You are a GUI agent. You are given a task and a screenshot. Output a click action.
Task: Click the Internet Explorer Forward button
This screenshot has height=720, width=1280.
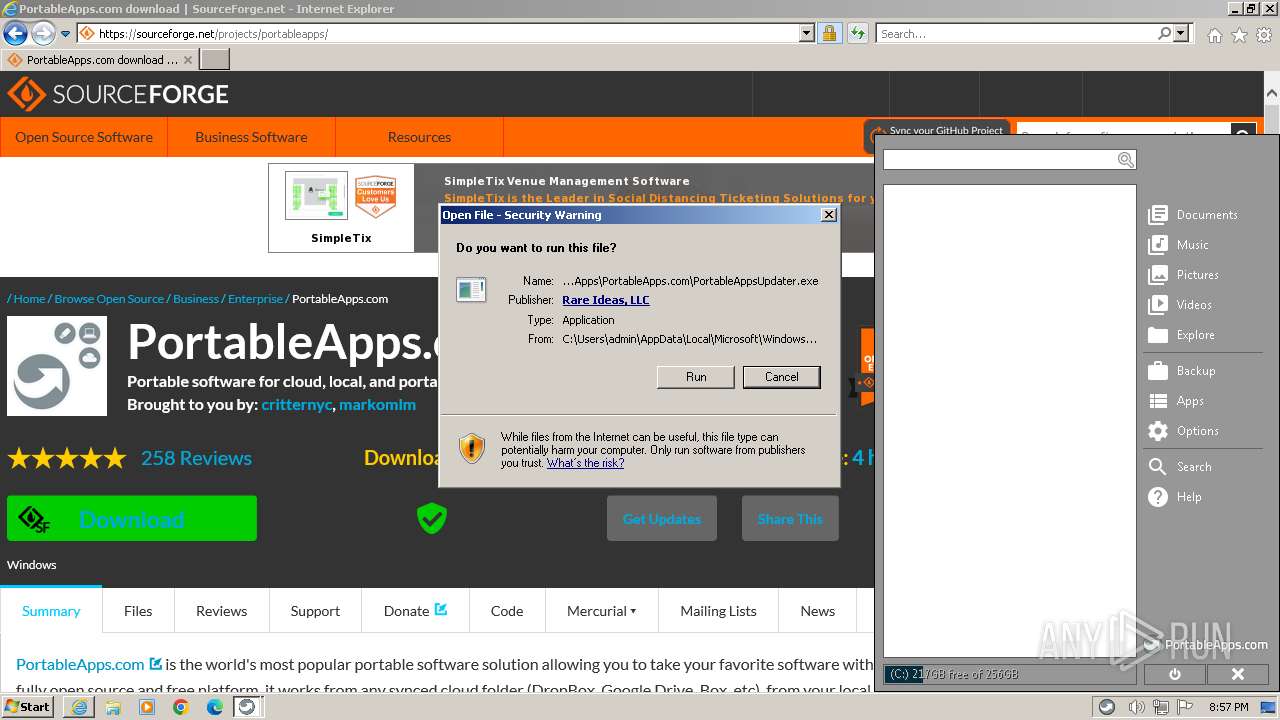click(x=42, y=34)
